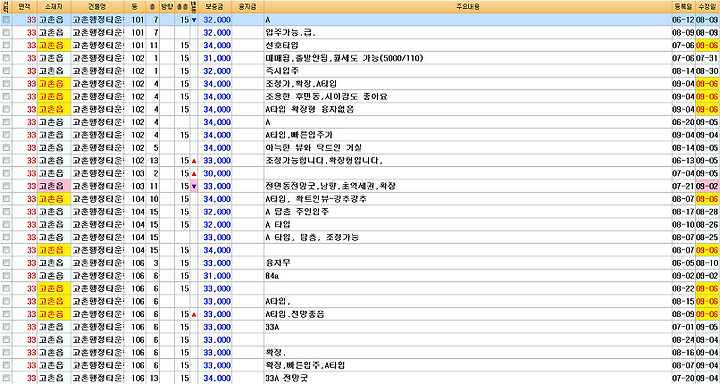Click the 06-05 registration date
The width and height of the screenshot is (720, 384).
pos(683,263)
